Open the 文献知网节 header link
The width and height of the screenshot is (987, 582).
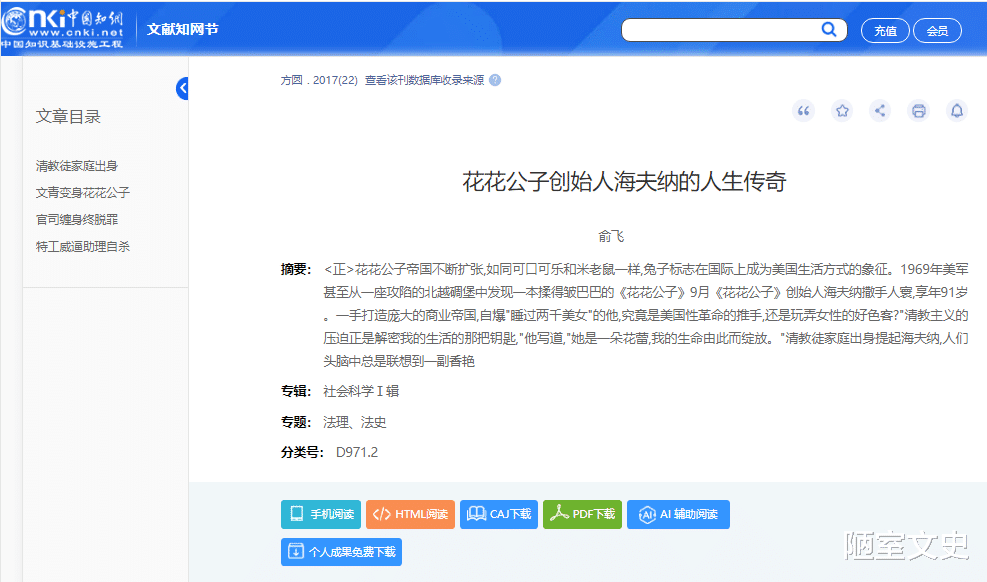click(x=183, y=29)
